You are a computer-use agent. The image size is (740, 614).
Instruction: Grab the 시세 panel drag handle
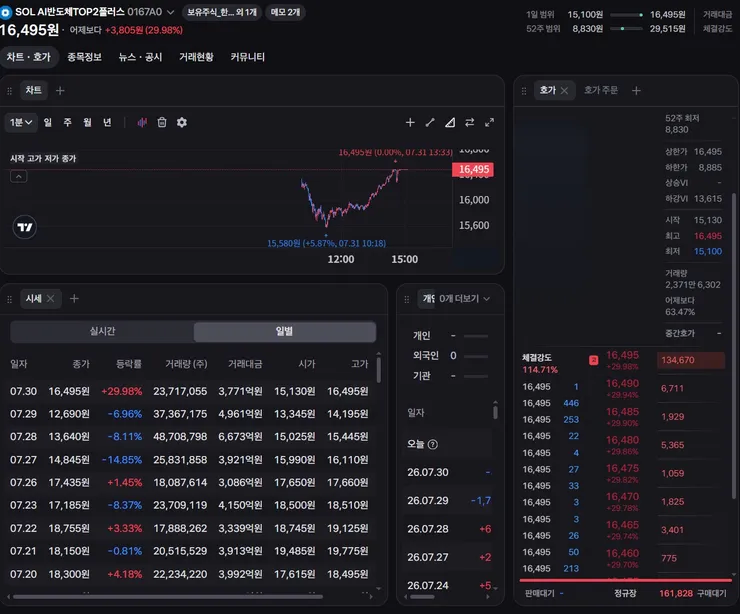[9, 299]
